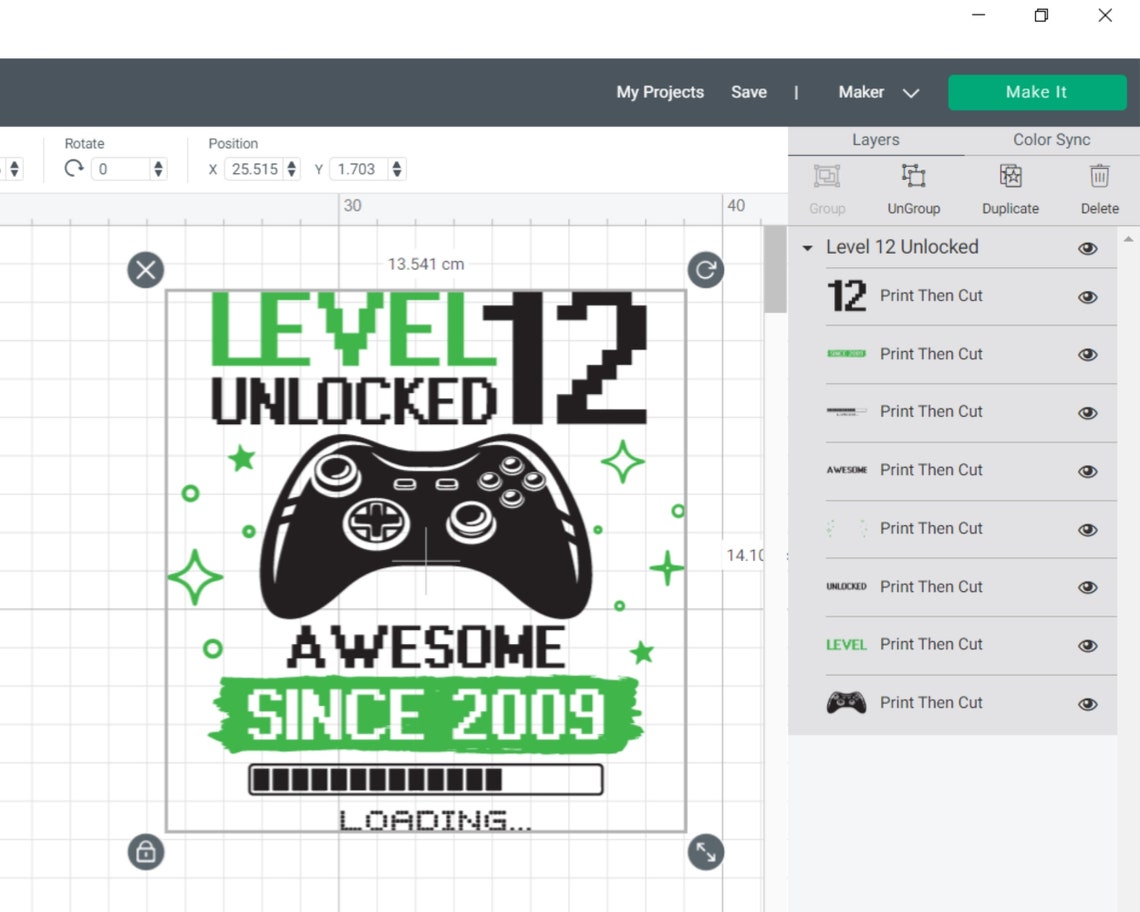Click the controller layer thumbnail icon
This screenshot has height=912, width=1140.
point(847,702)
